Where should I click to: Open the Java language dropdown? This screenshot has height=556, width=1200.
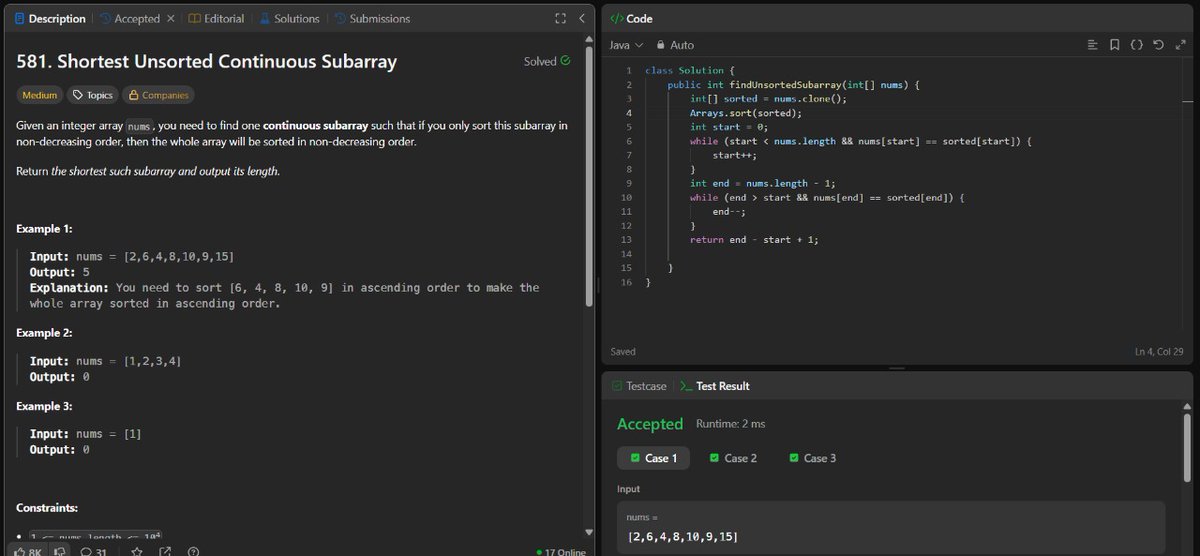coord(626,45)
